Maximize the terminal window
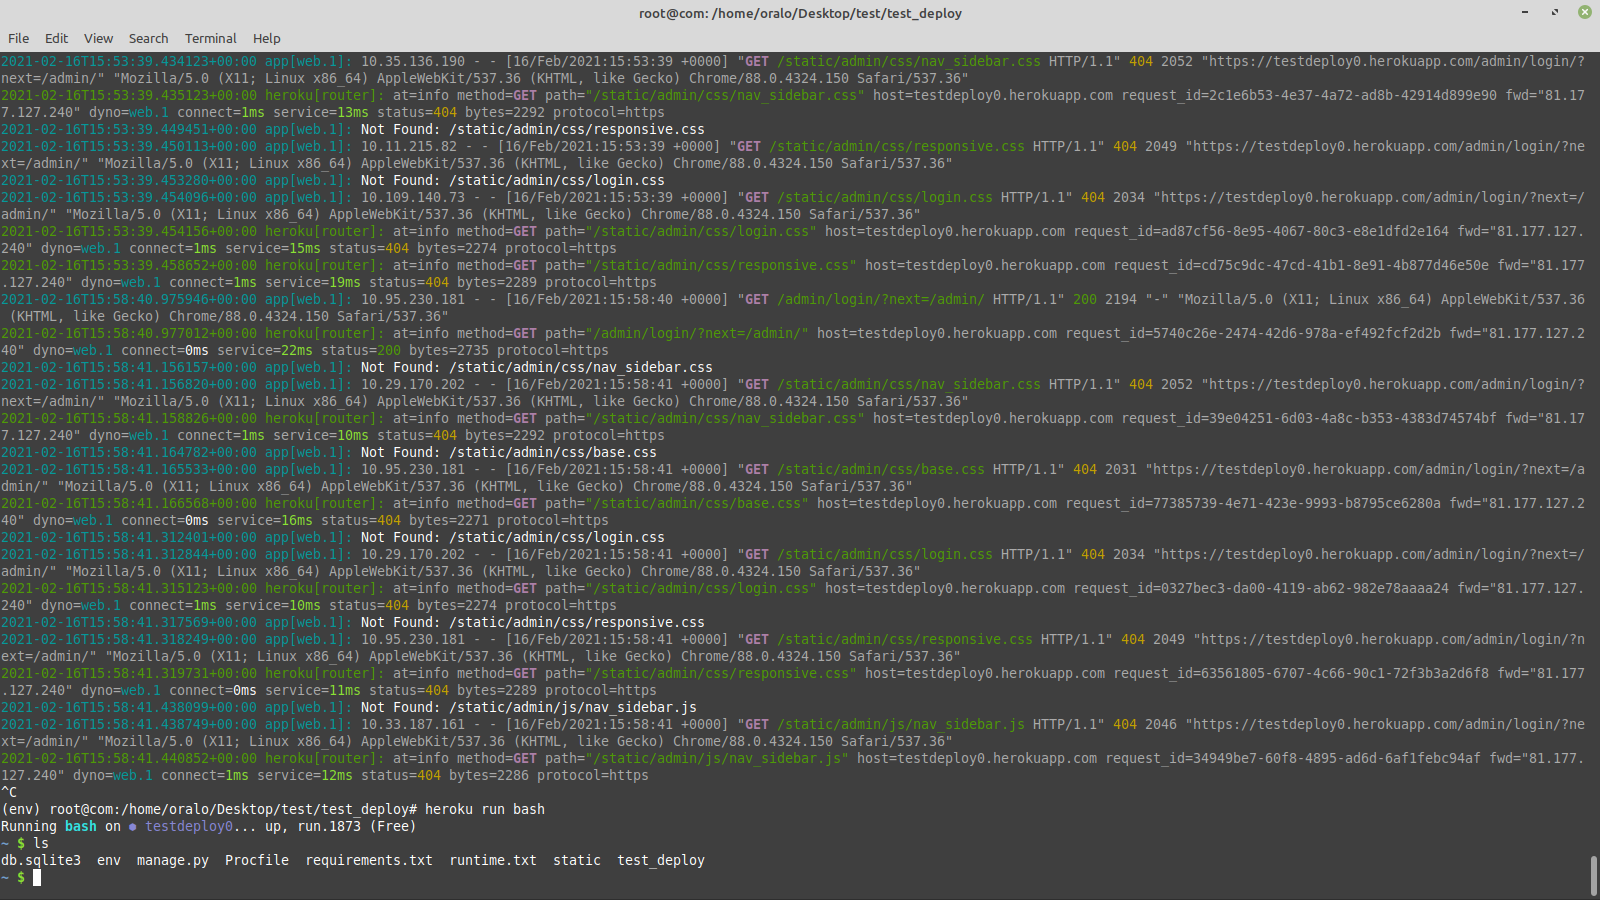This screenshot has width=1600, height=900. click(1555, 12)
